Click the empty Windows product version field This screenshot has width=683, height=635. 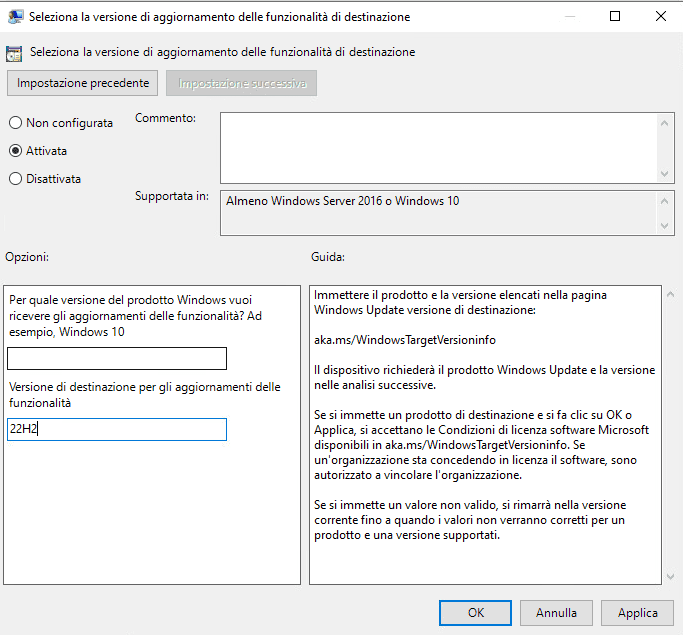pyautogui.click(x=117, y=359)
